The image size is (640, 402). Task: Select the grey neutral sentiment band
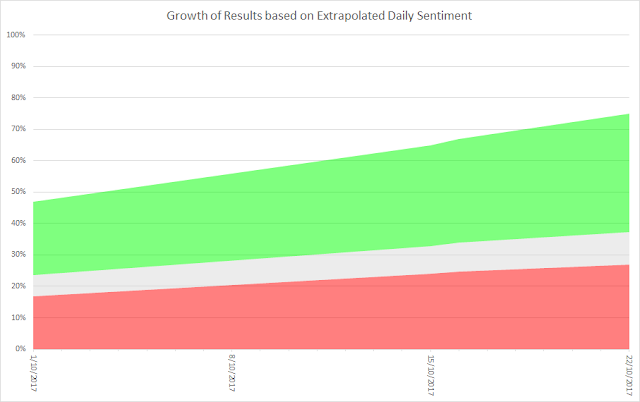pyautogui.click(x=331, y=267)
